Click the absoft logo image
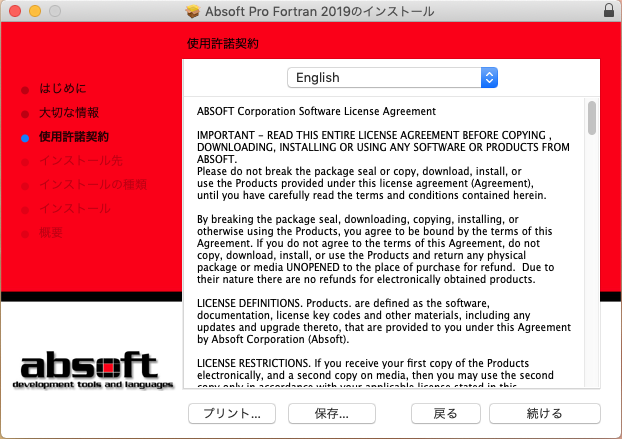 click(93, 370)
